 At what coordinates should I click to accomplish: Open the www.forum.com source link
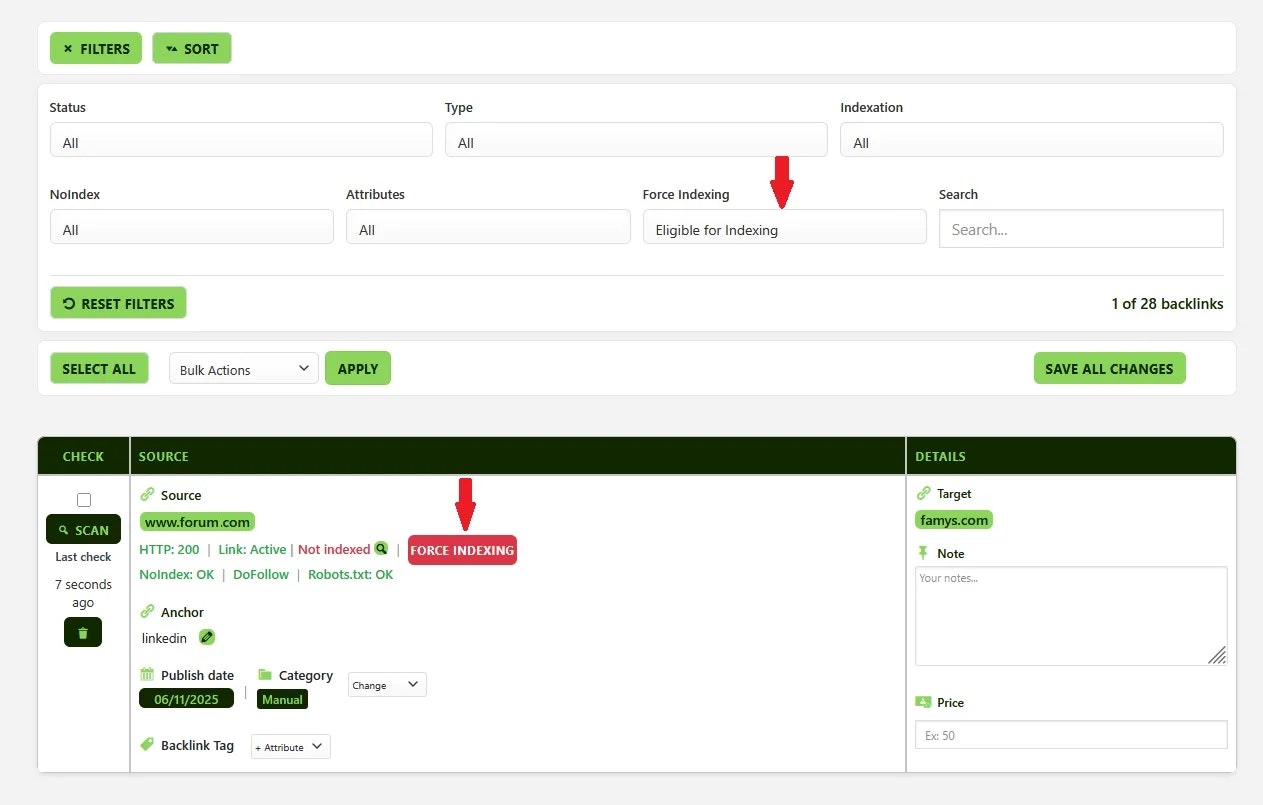click(196, 521)
